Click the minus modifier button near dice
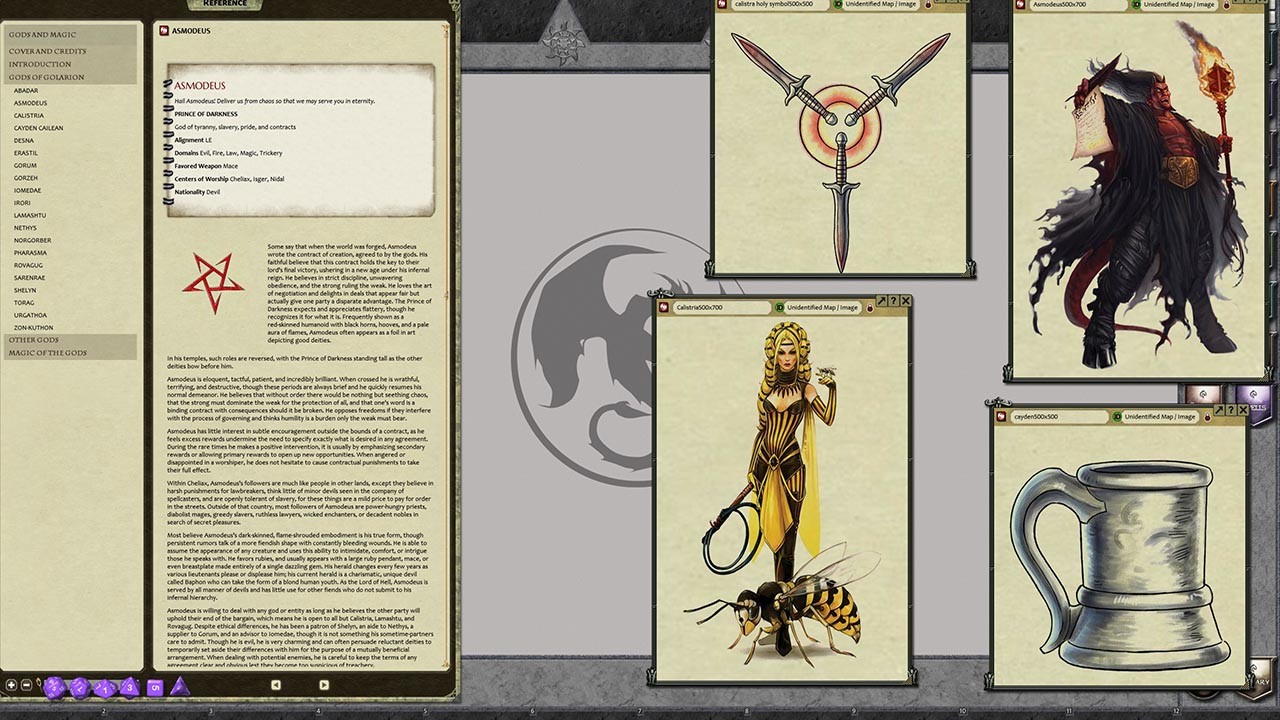 26,685
